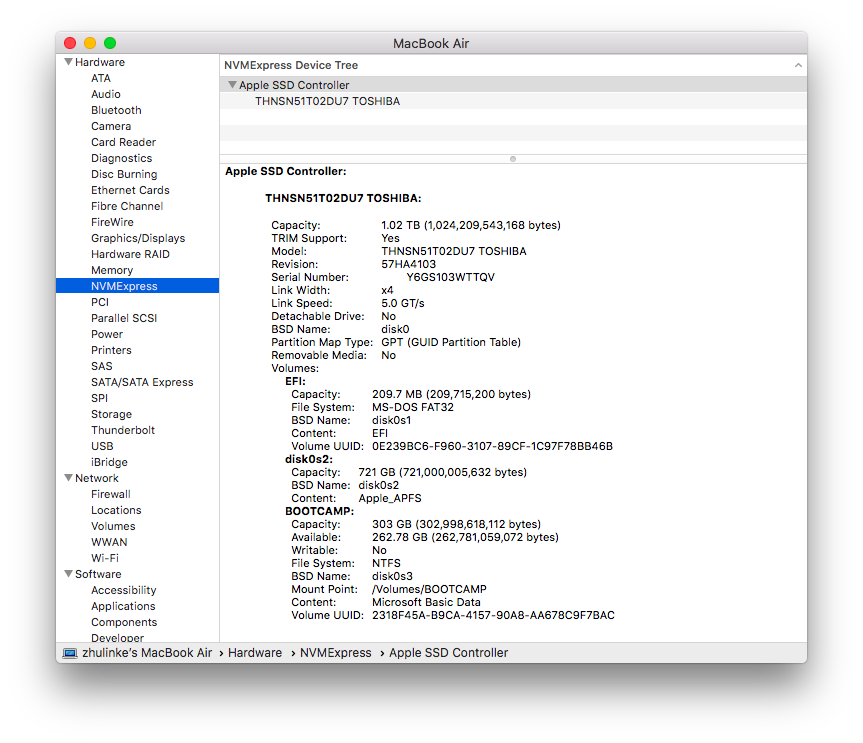Select FireWire in the sidebar
This screenshot has height=743, width=863.
(x=112, y=222)
